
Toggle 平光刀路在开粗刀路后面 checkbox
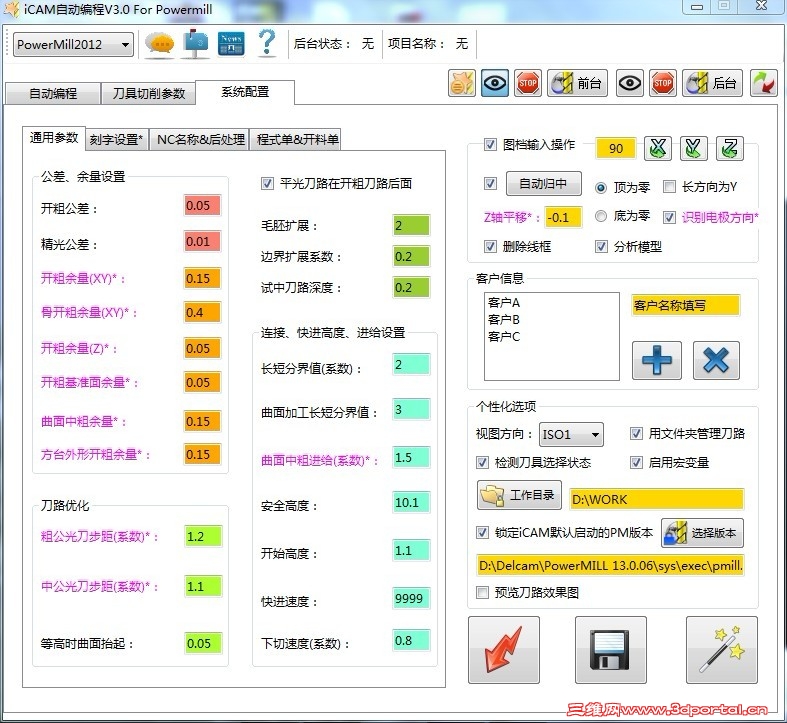click(267, 183)
